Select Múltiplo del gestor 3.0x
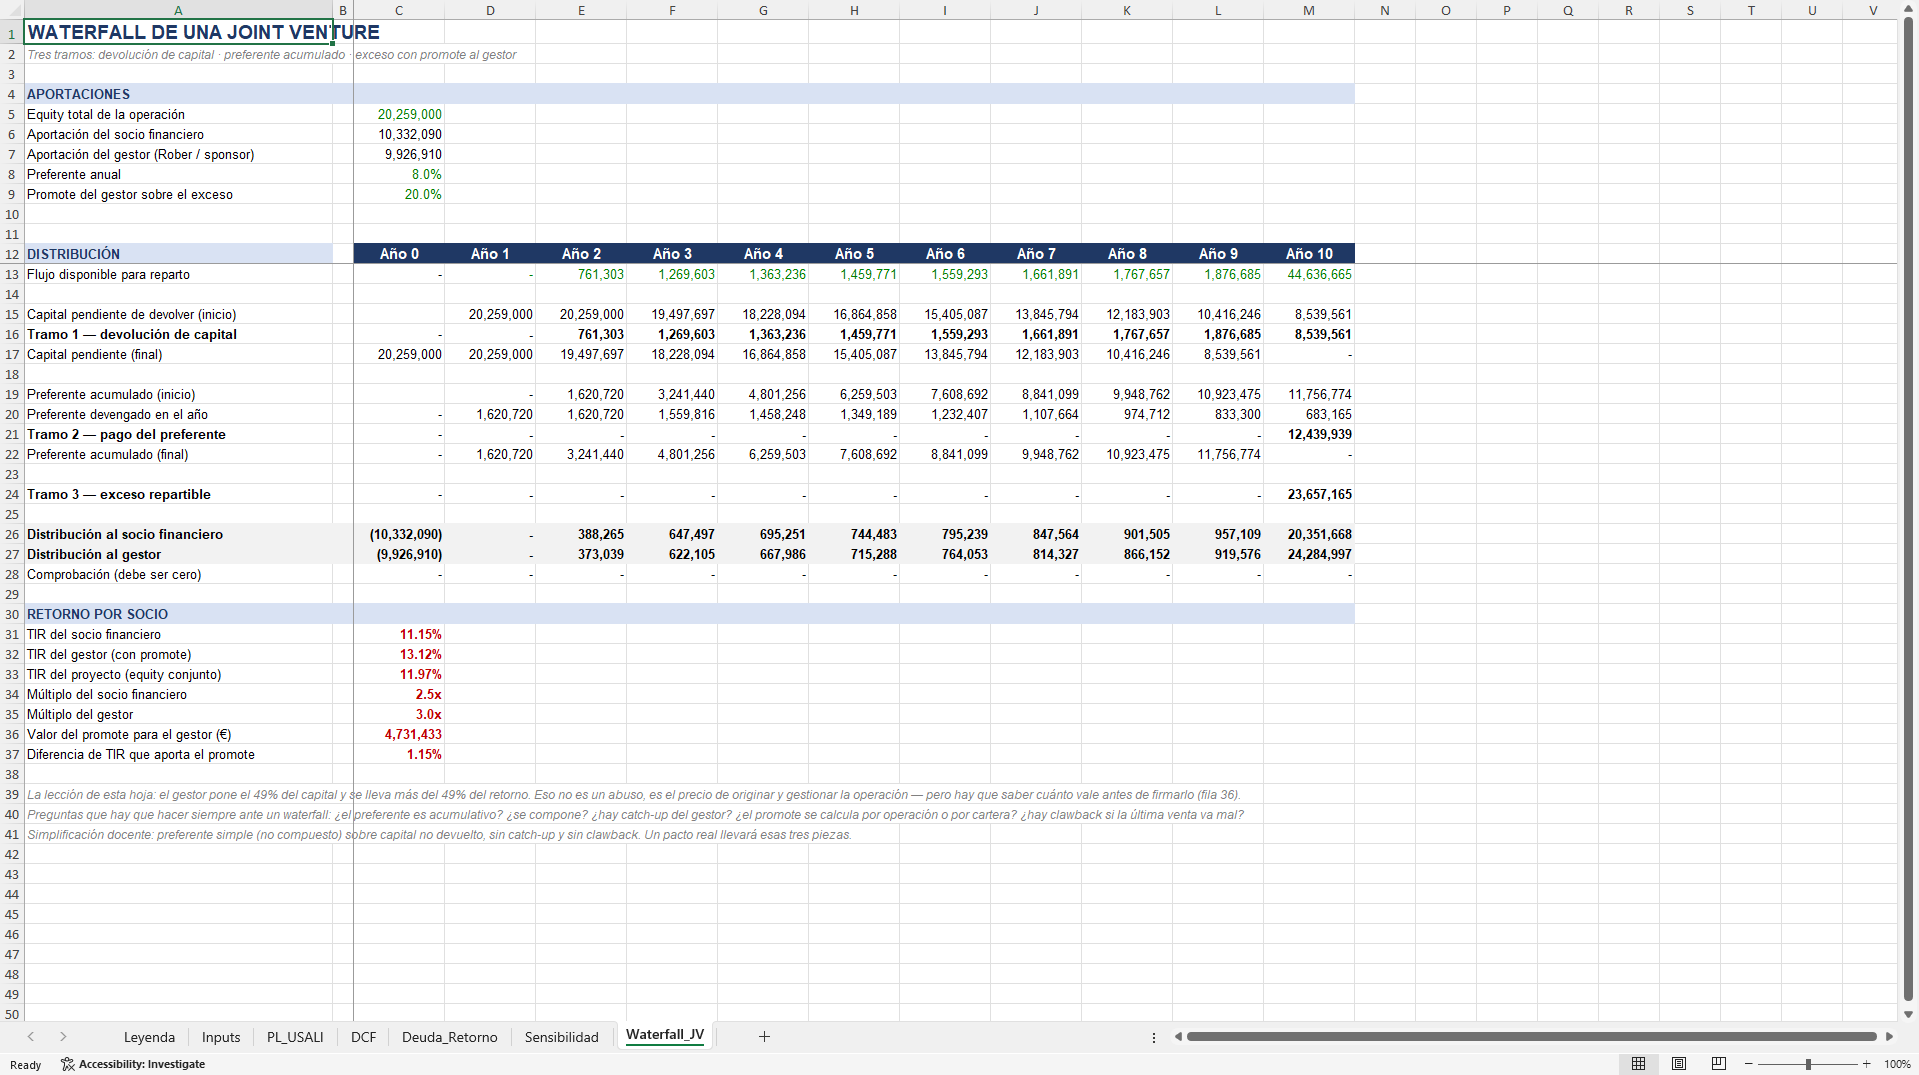The height and width of the screenshot is (1075, 1919). [399, 714]
